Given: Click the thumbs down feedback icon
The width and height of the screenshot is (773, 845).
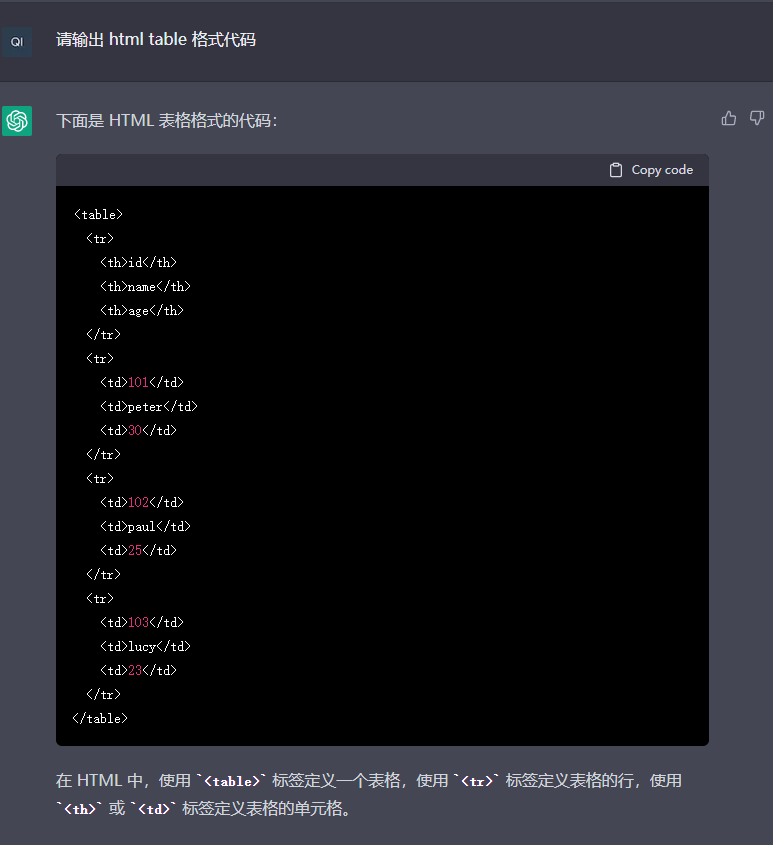Looking at the screenshot, I should [757, 118].
